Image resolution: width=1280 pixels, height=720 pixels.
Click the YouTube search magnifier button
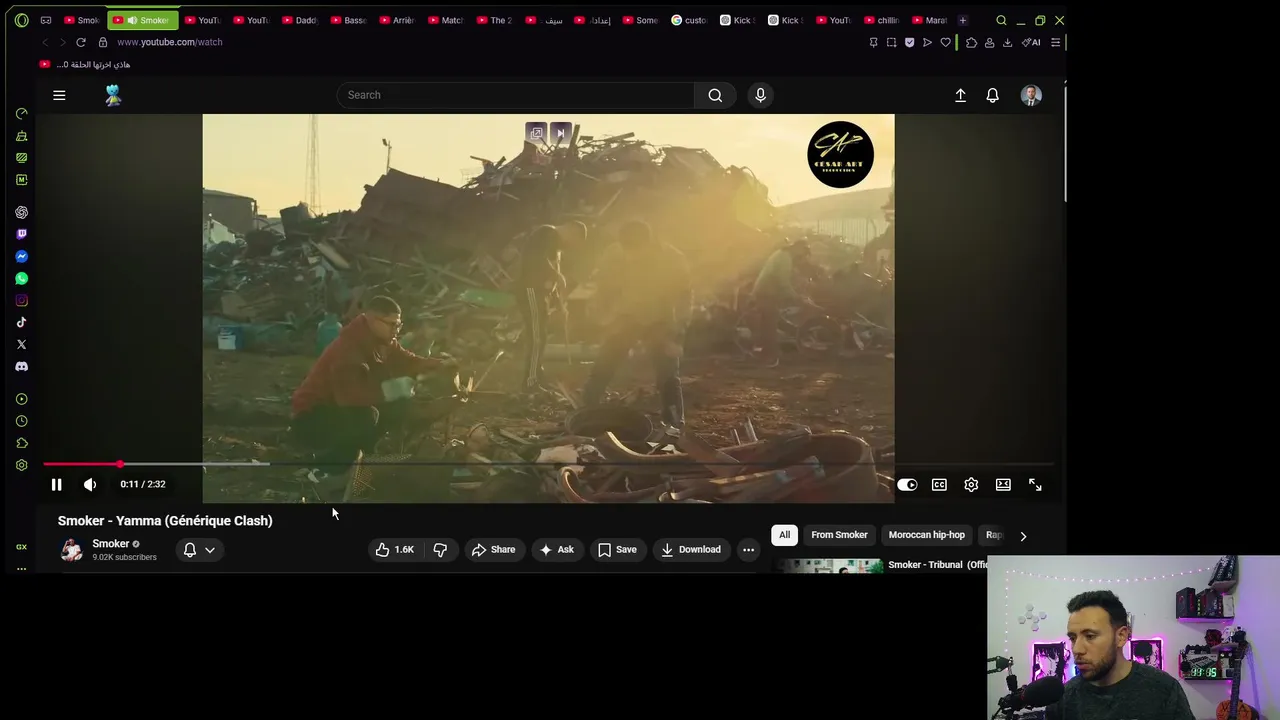(x=715, y=95)
